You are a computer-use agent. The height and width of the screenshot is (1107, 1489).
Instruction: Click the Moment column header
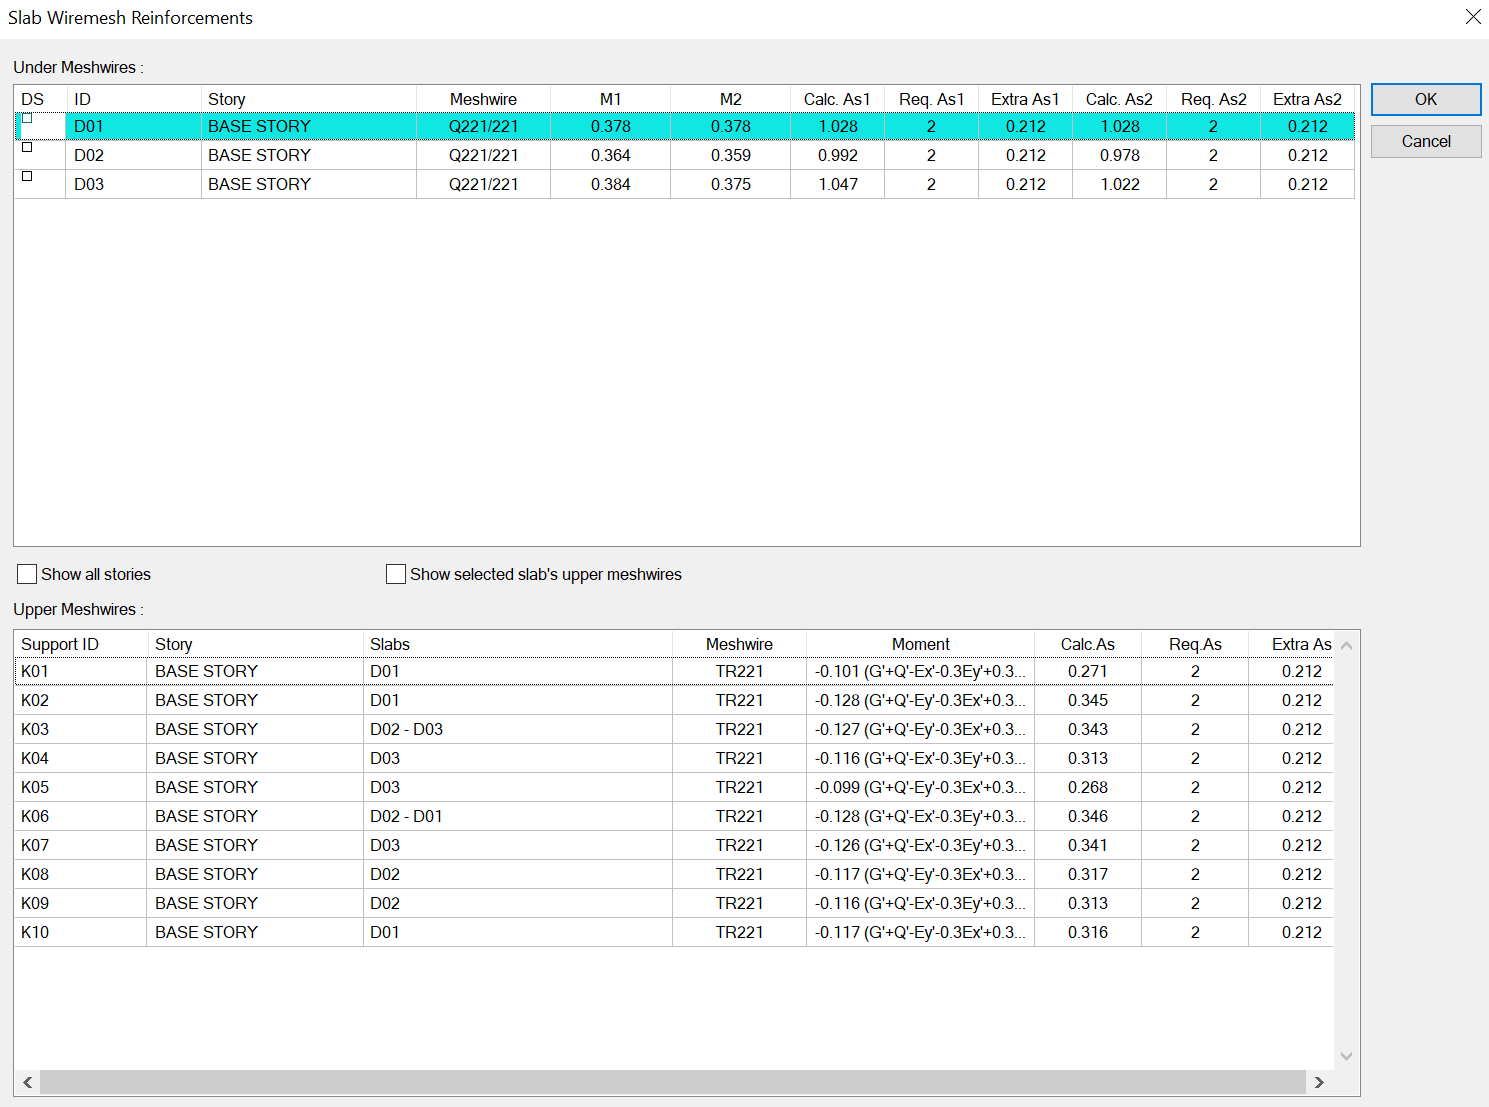[x=920, y=644]
